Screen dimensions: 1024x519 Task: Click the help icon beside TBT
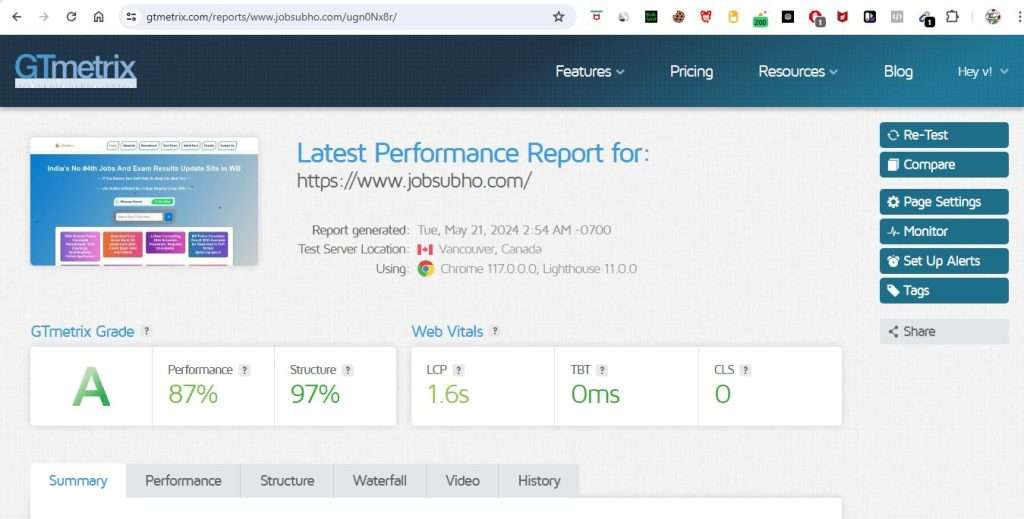pos(602,370)
